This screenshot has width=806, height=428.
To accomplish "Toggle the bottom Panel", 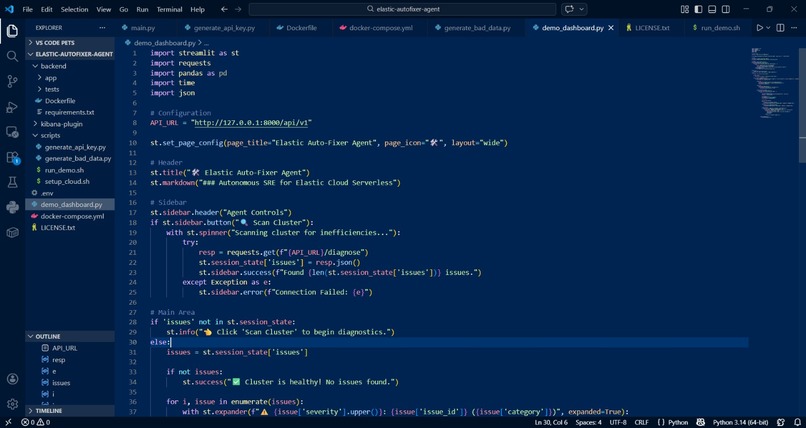I will pos(712,9).
